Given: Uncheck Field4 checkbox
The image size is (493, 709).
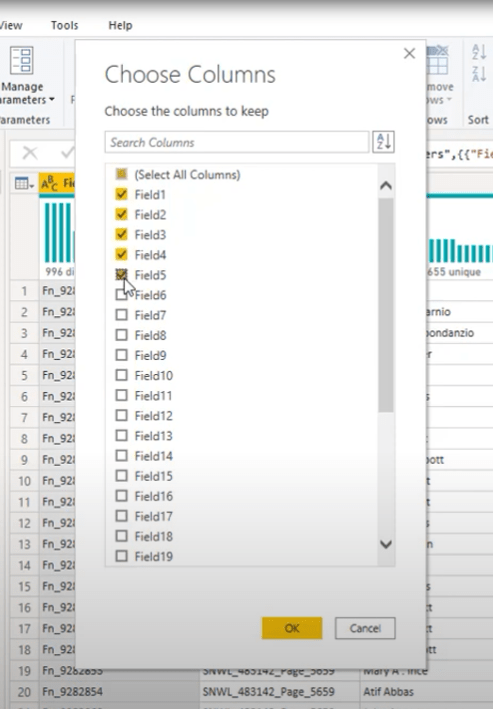Looking at the screenshot, I should (121, 255).
